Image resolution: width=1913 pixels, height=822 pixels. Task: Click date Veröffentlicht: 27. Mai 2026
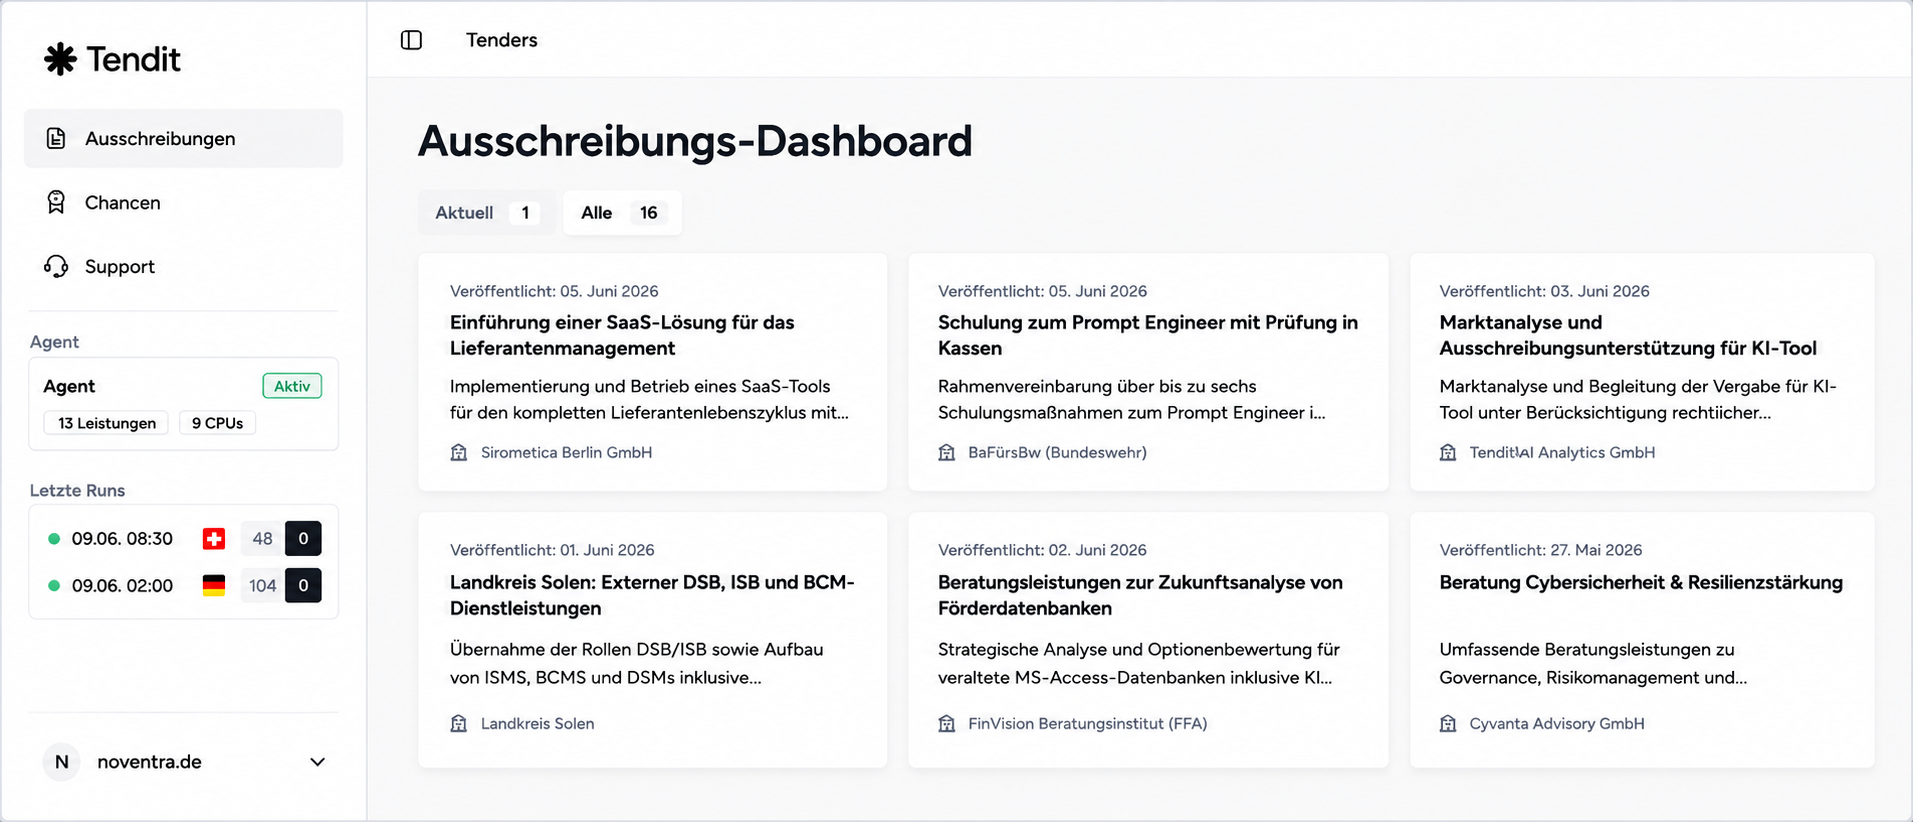1540,550
